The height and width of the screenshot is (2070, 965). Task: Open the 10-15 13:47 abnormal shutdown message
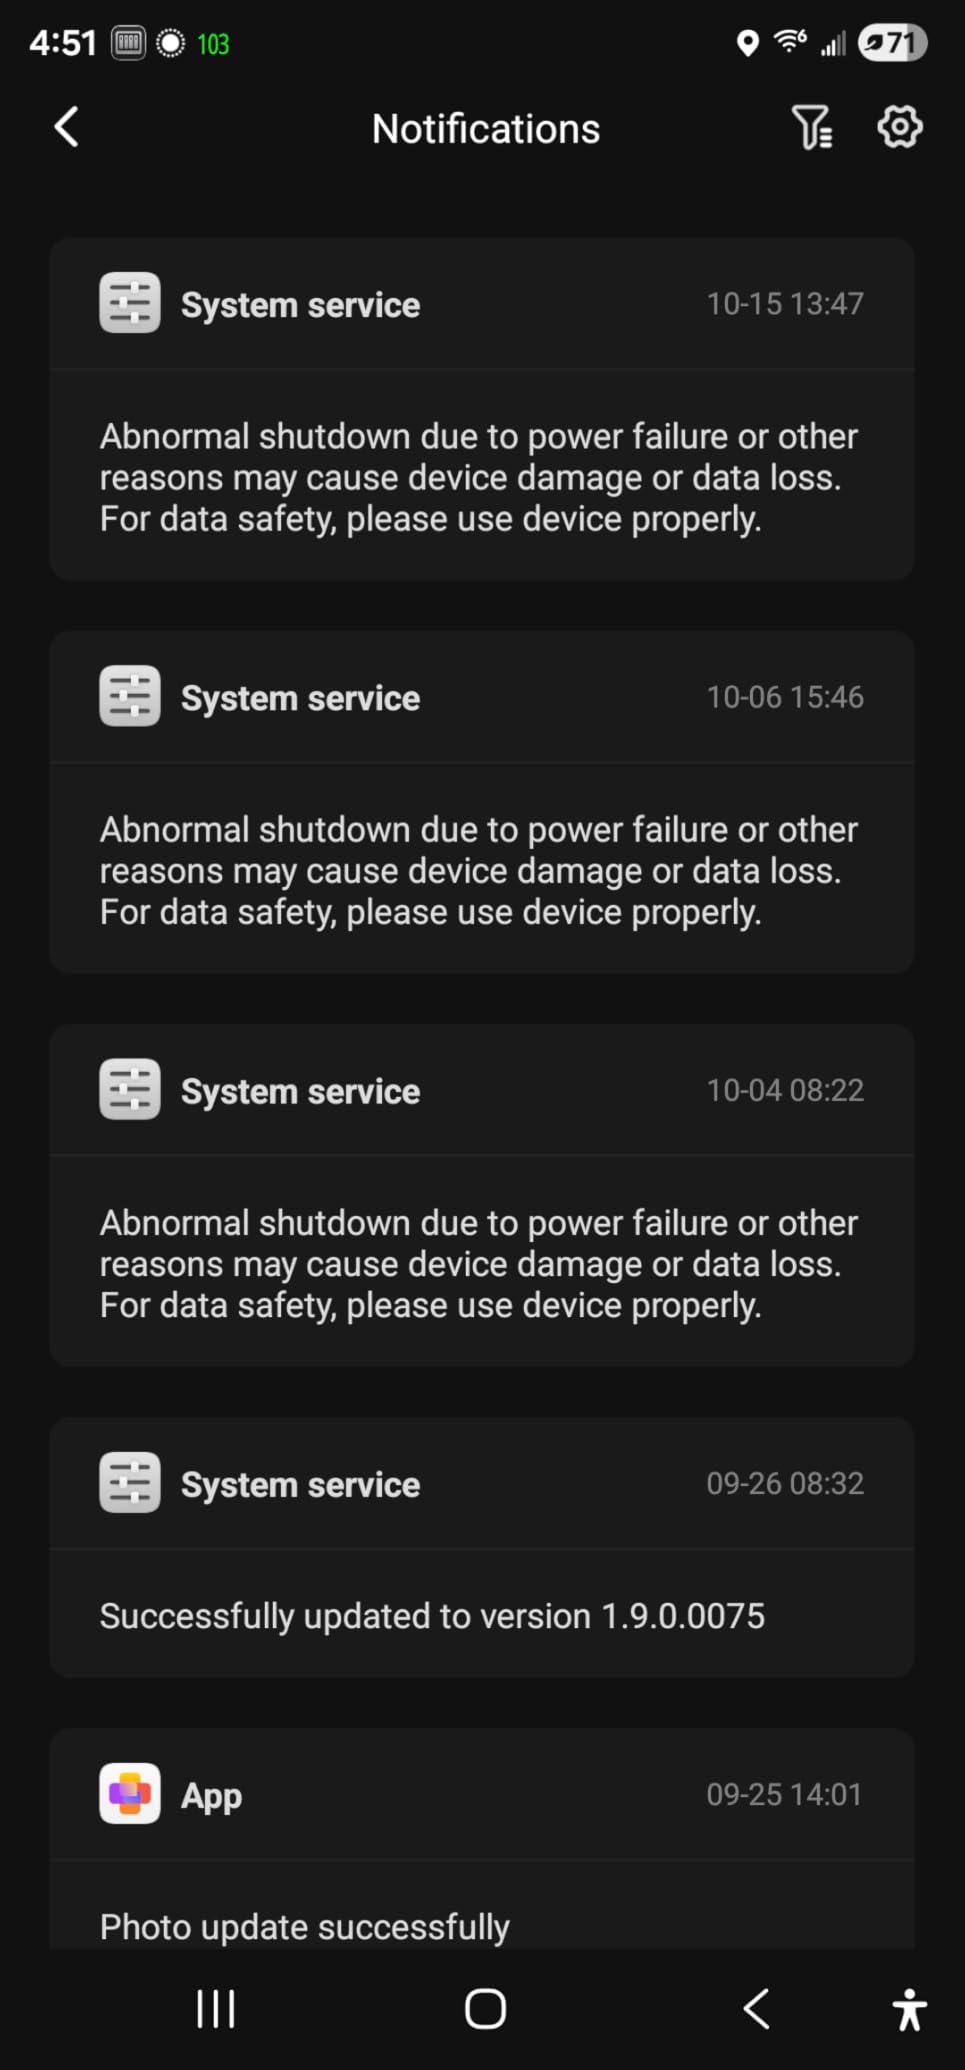[x=482, y=476]
